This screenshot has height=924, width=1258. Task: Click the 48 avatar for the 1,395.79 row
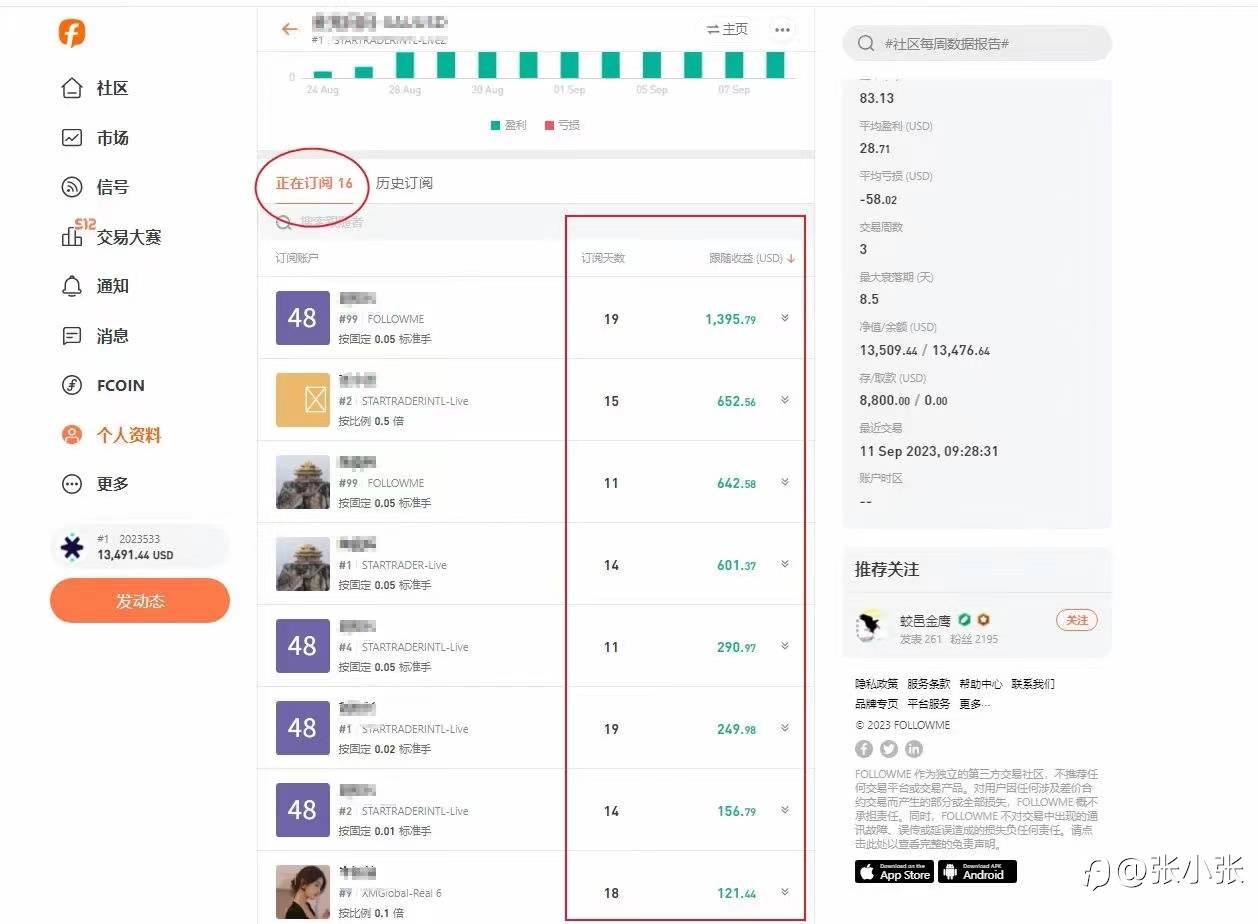(302, 319)
